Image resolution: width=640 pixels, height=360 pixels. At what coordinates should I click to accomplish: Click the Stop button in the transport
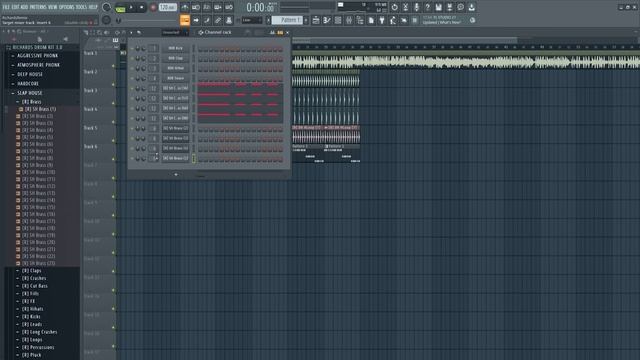[142, 7]
